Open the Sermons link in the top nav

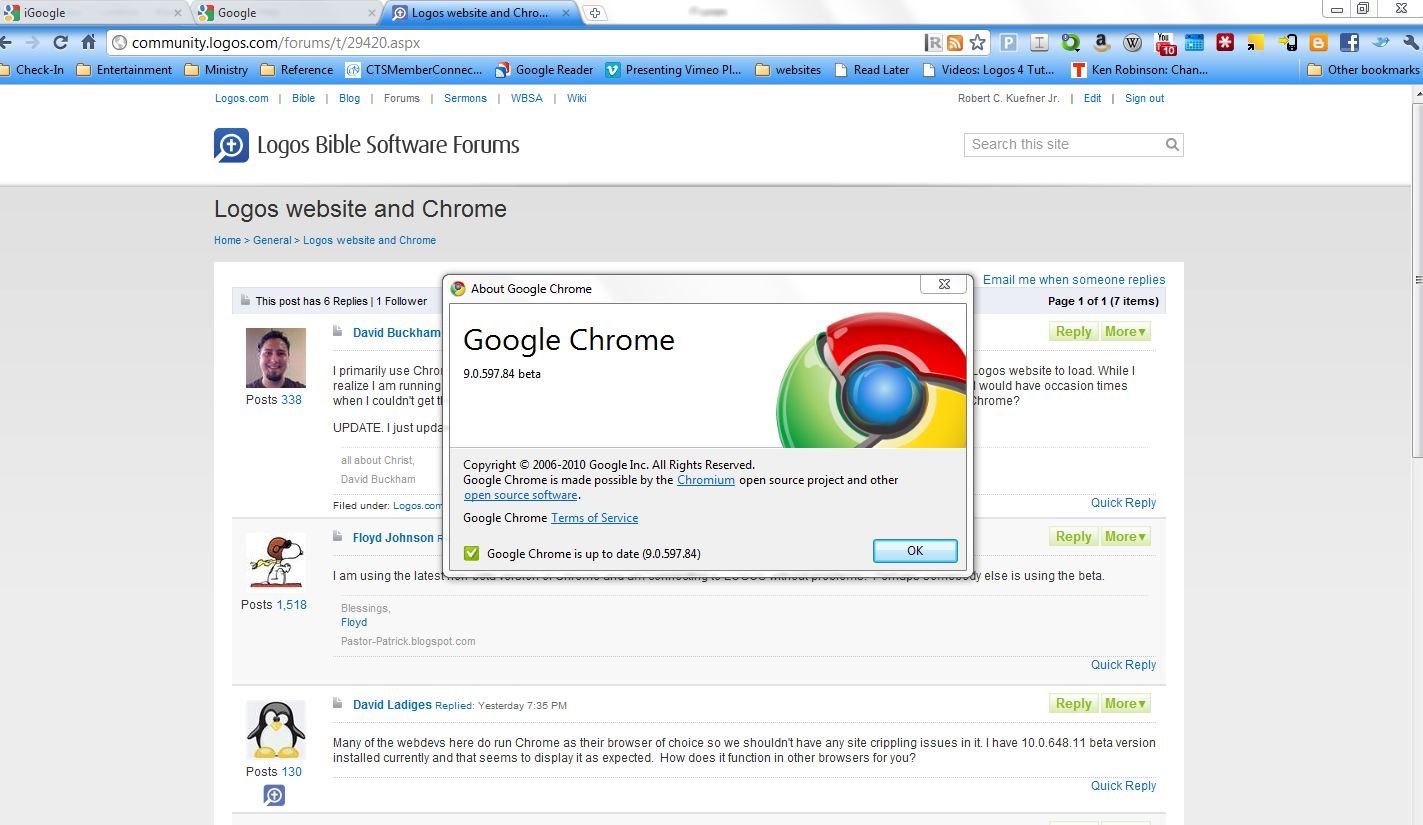click(465, 98)
